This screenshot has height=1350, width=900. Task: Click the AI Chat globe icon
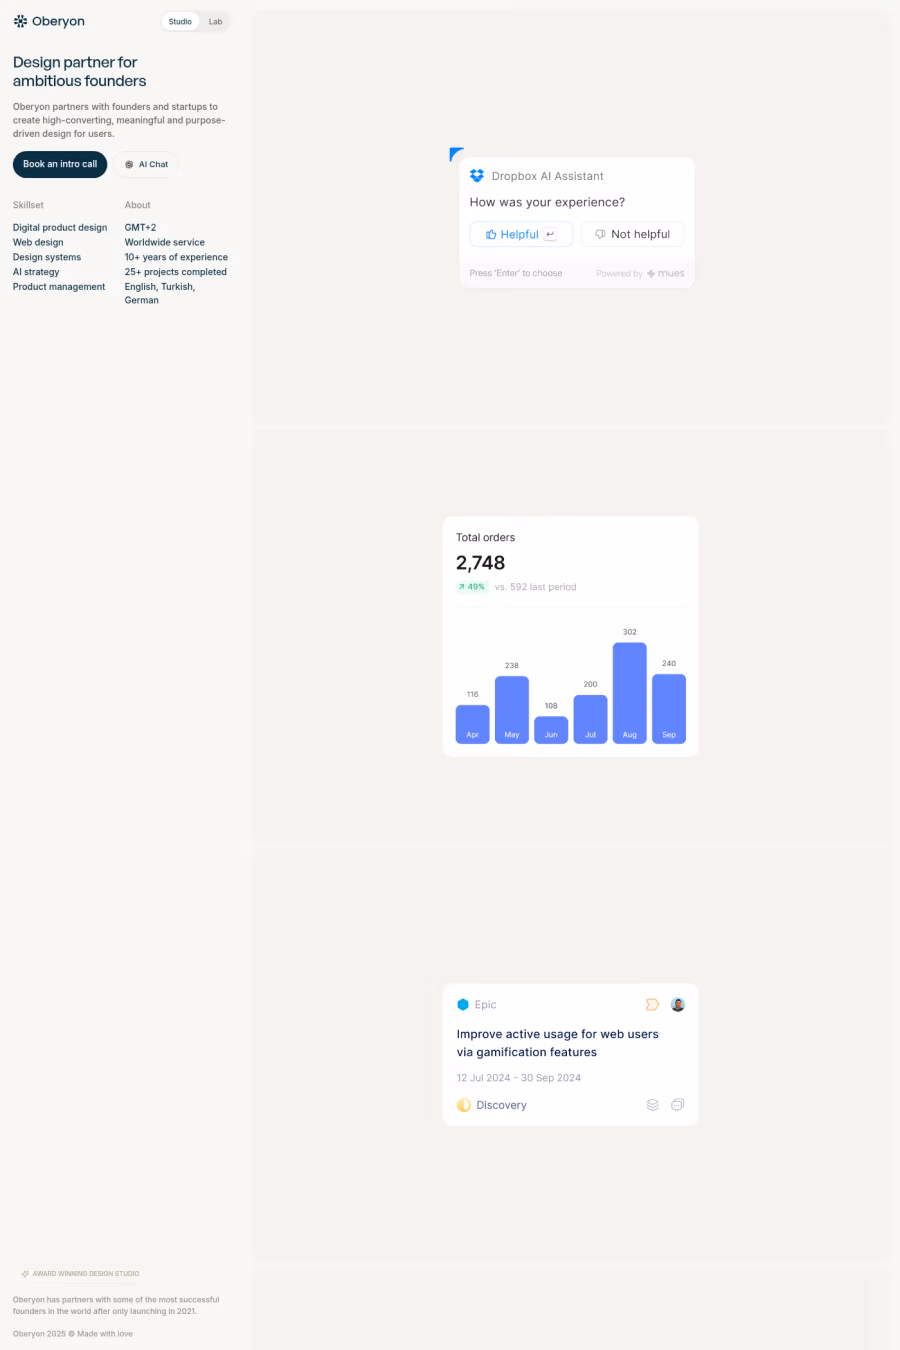[129, 164]
